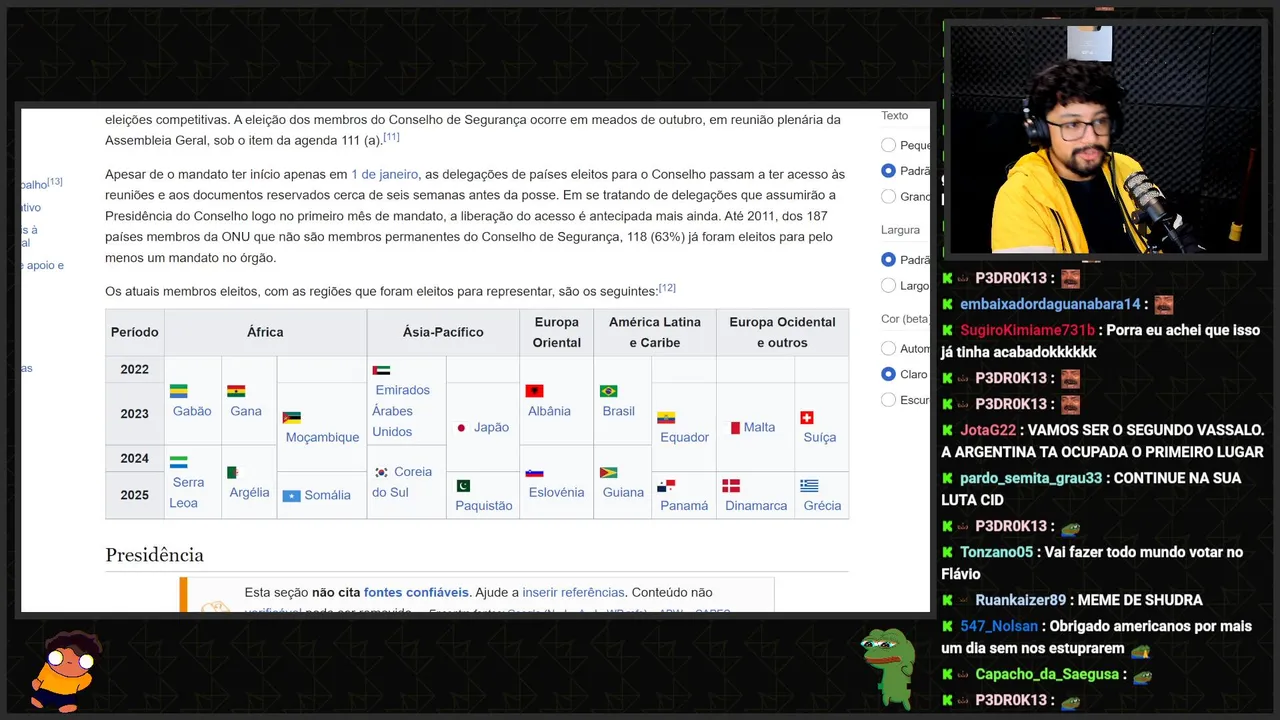Open the 'Dinamarca' country link
1280x720 pixels.
(x=756, y=505)
